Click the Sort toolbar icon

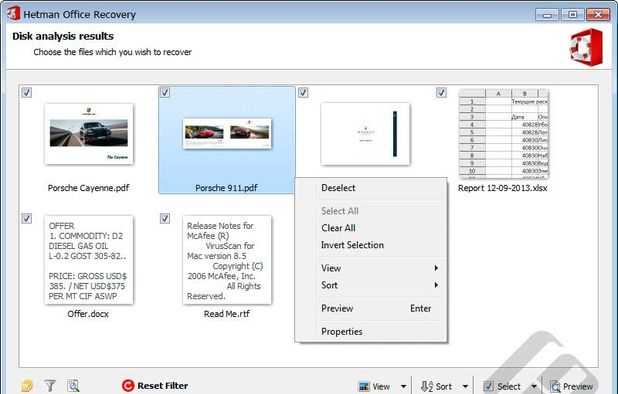426,387
